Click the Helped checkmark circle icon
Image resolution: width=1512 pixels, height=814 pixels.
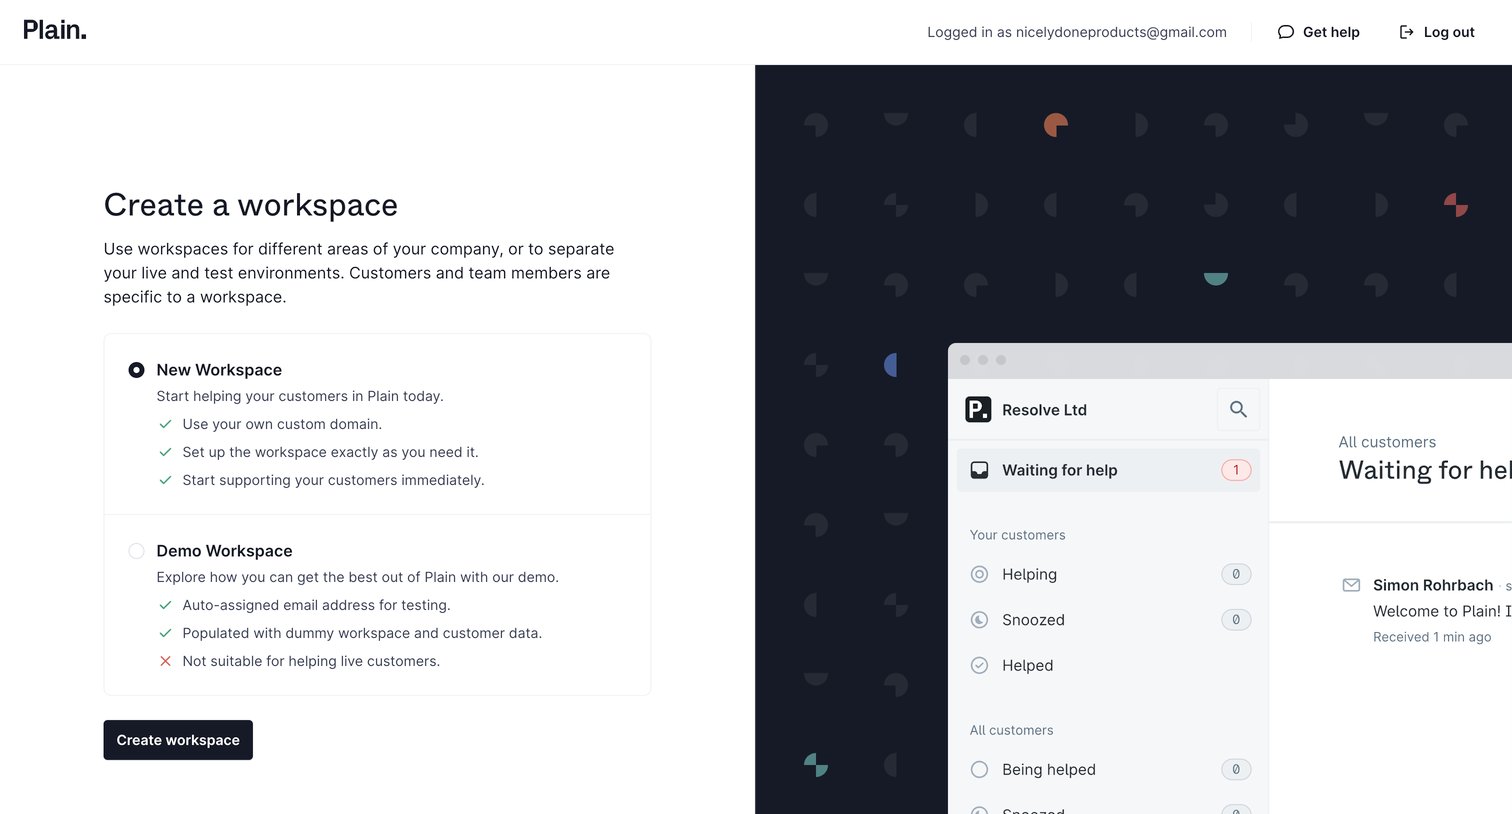tap(980, 665)
